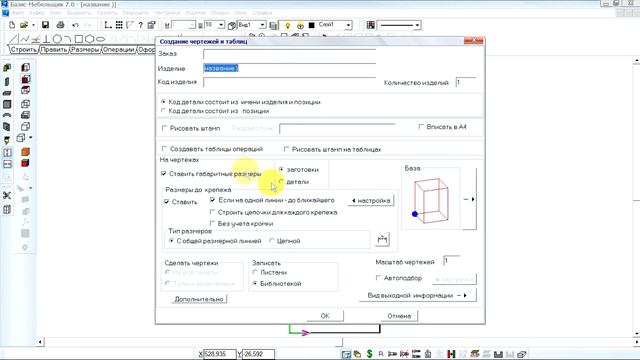This screenshot has width=640, height=360.
Task: Click the orange cube icon in left panel
Action: point(25,152)
